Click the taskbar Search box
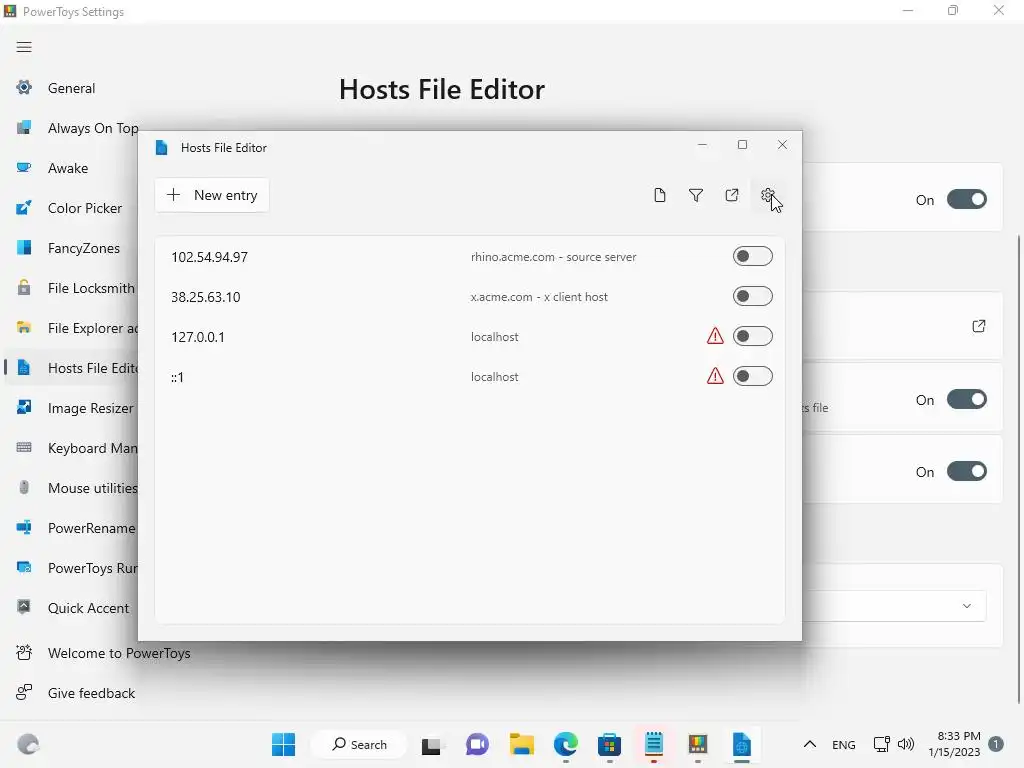Viewport: 1024px width, 768px height. click(359, 744)
